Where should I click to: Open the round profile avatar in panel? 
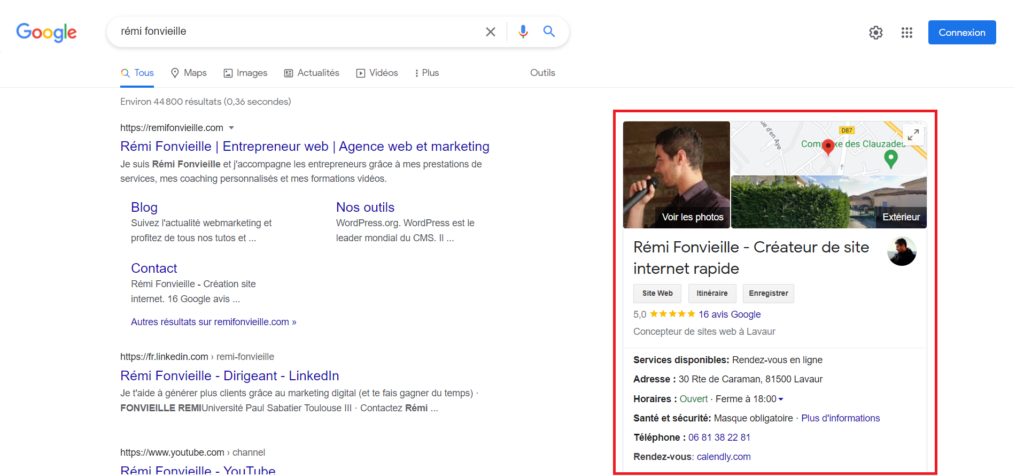(902, 251)
